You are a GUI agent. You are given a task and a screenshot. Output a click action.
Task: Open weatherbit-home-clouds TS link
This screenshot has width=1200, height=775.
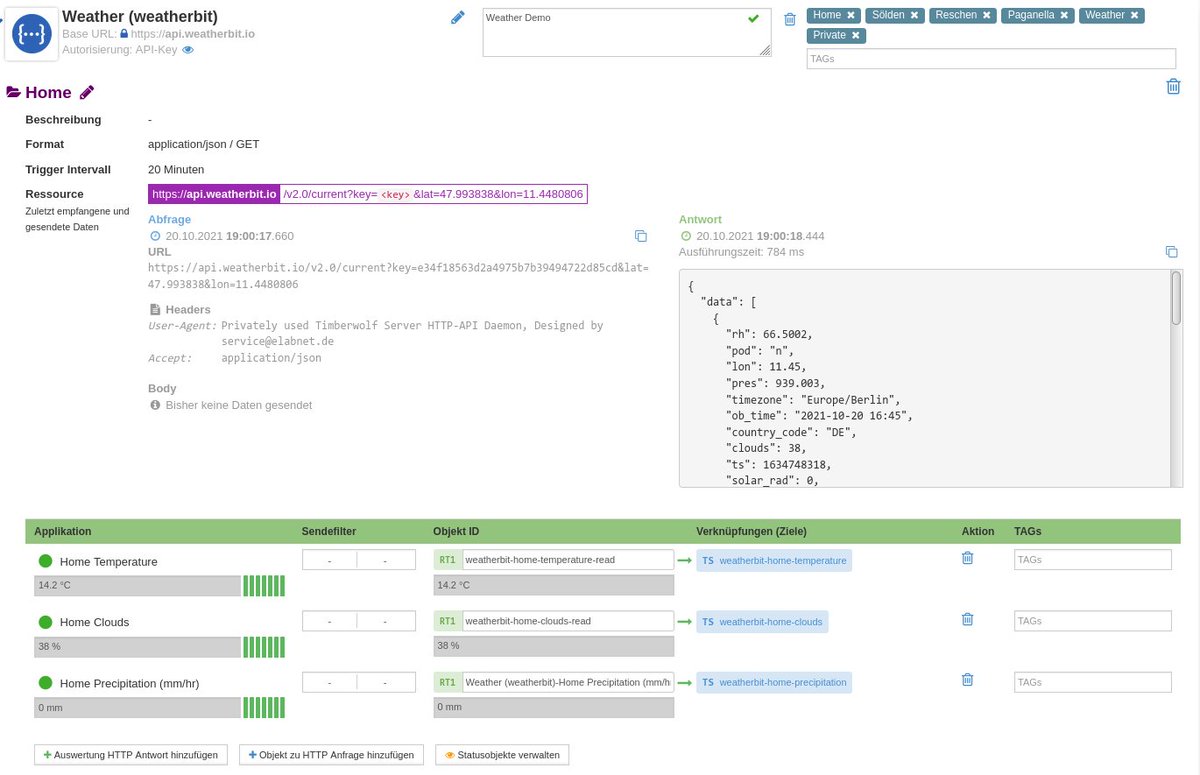tap(762, 621)
